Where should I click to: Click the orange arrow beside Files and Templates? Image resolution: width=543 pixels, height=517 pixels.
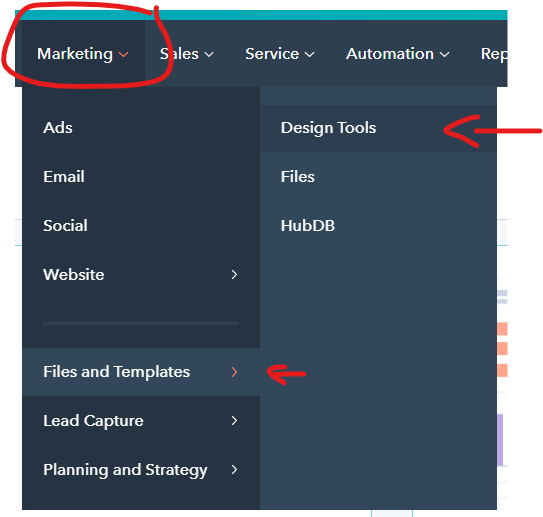pyautogui.click(x=234, y=372)
